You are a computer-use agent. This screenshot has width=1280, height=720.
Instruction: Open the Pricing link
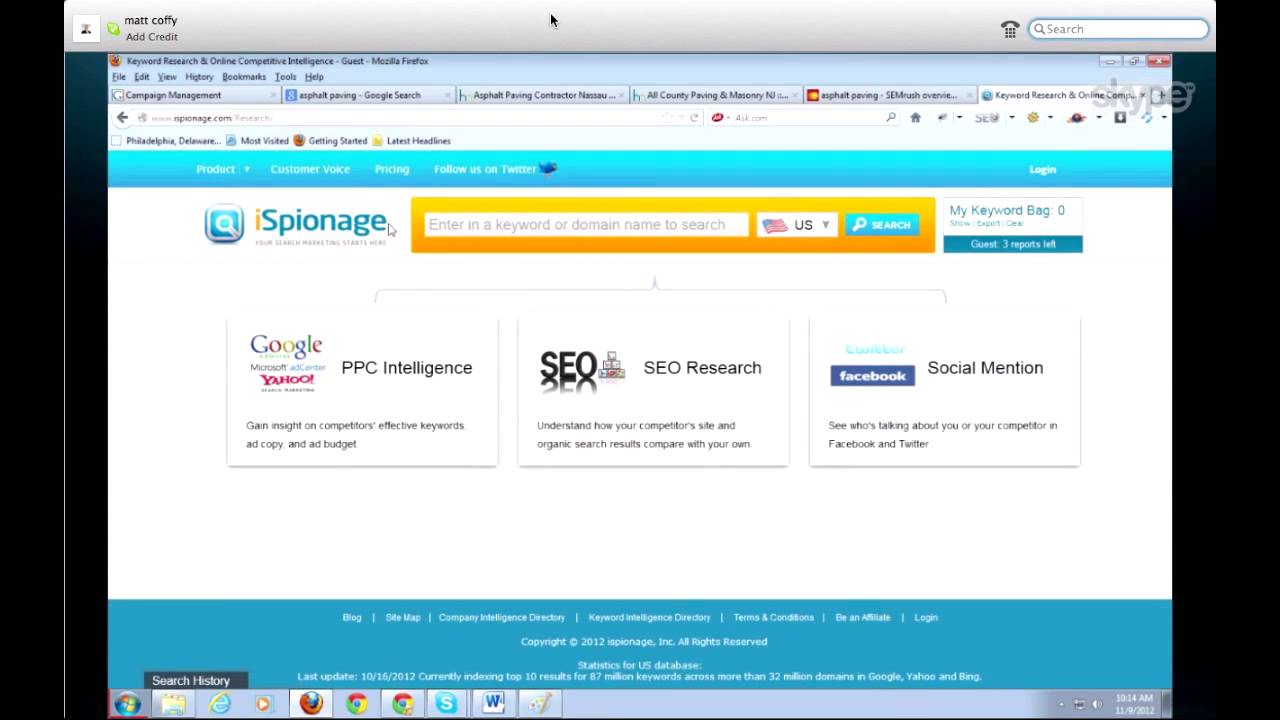pyautogui.click(x=392, y=169)
